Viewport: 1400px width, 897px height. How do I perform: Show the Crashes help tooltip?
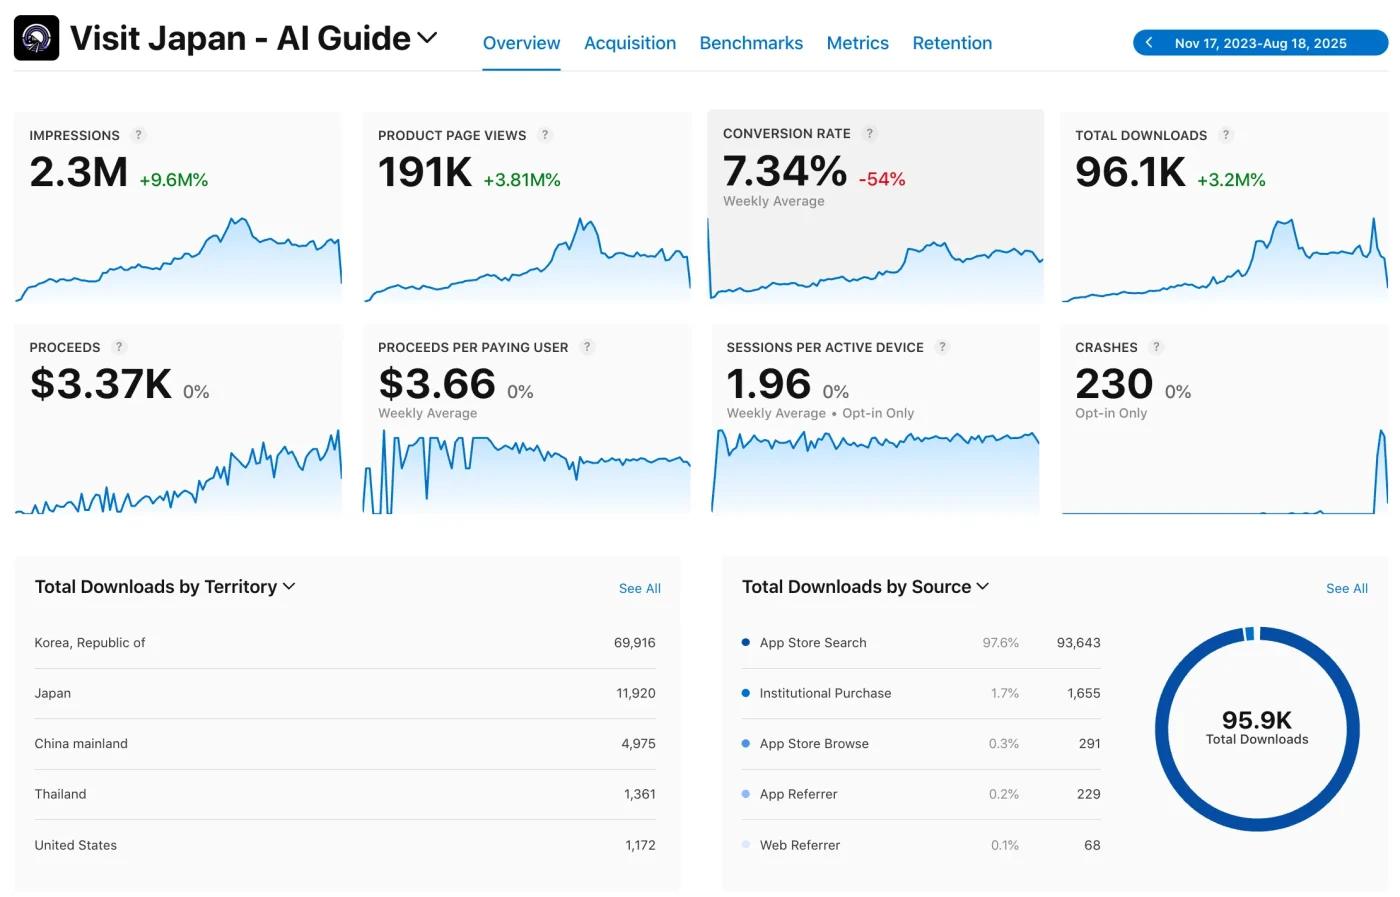[1157, 347]
